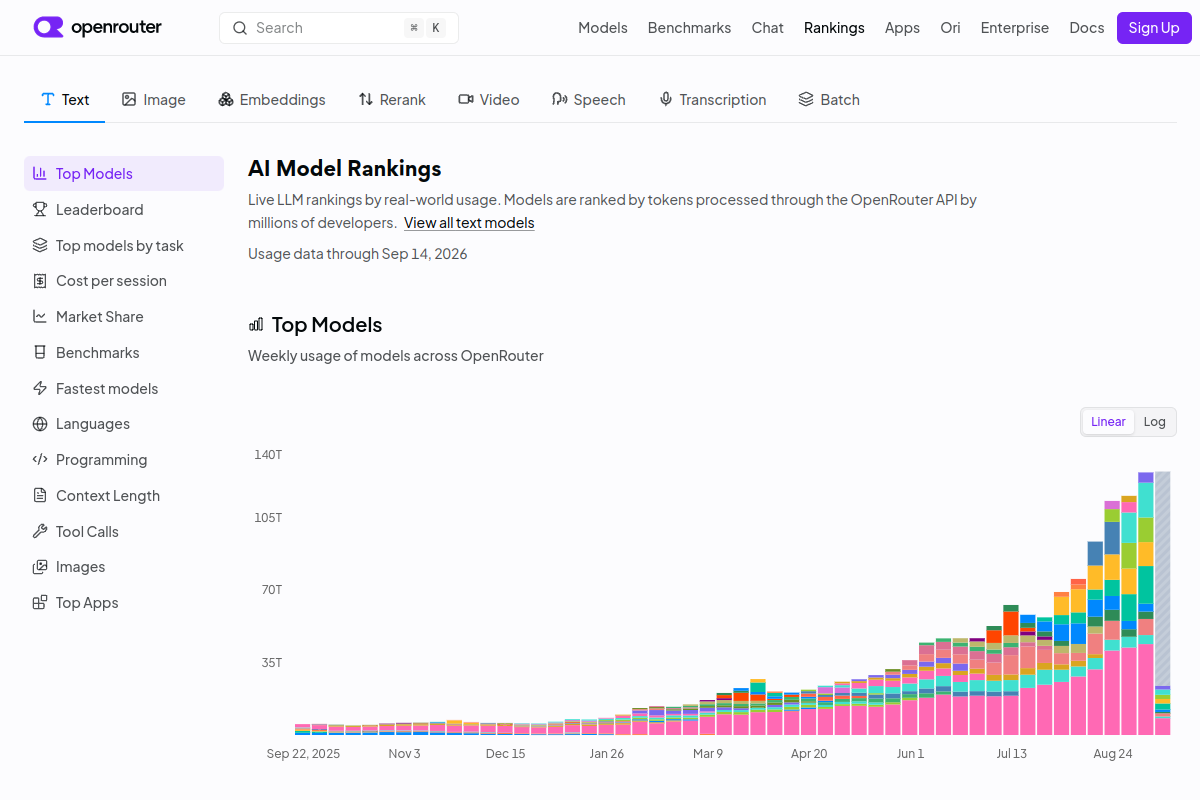
Task: Click the search magnifier icon
Action: point(240,28)
